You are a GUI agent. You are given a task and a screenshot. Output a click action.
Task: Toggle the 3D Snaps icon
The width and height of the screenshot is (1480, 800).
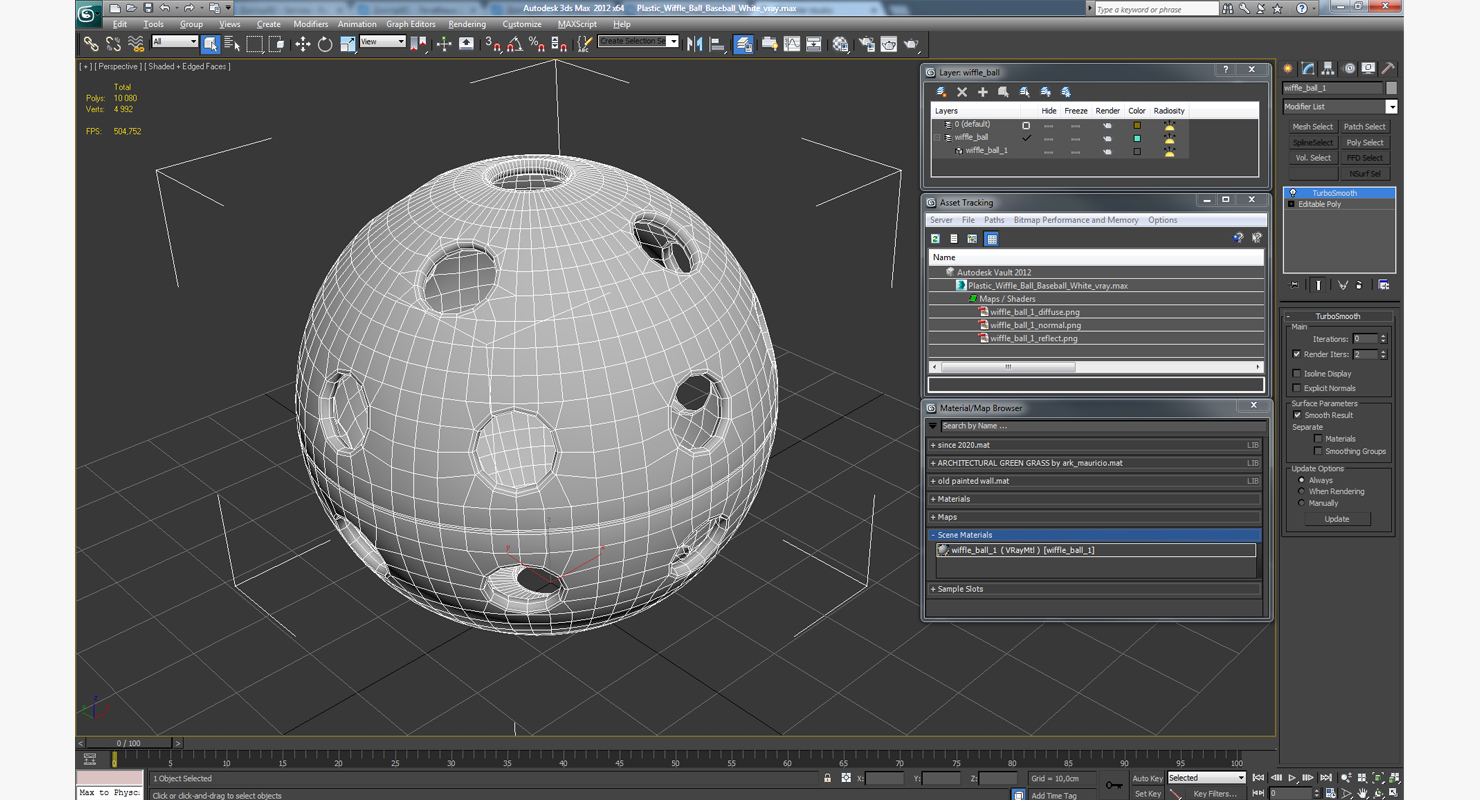(x=492, y=44)
